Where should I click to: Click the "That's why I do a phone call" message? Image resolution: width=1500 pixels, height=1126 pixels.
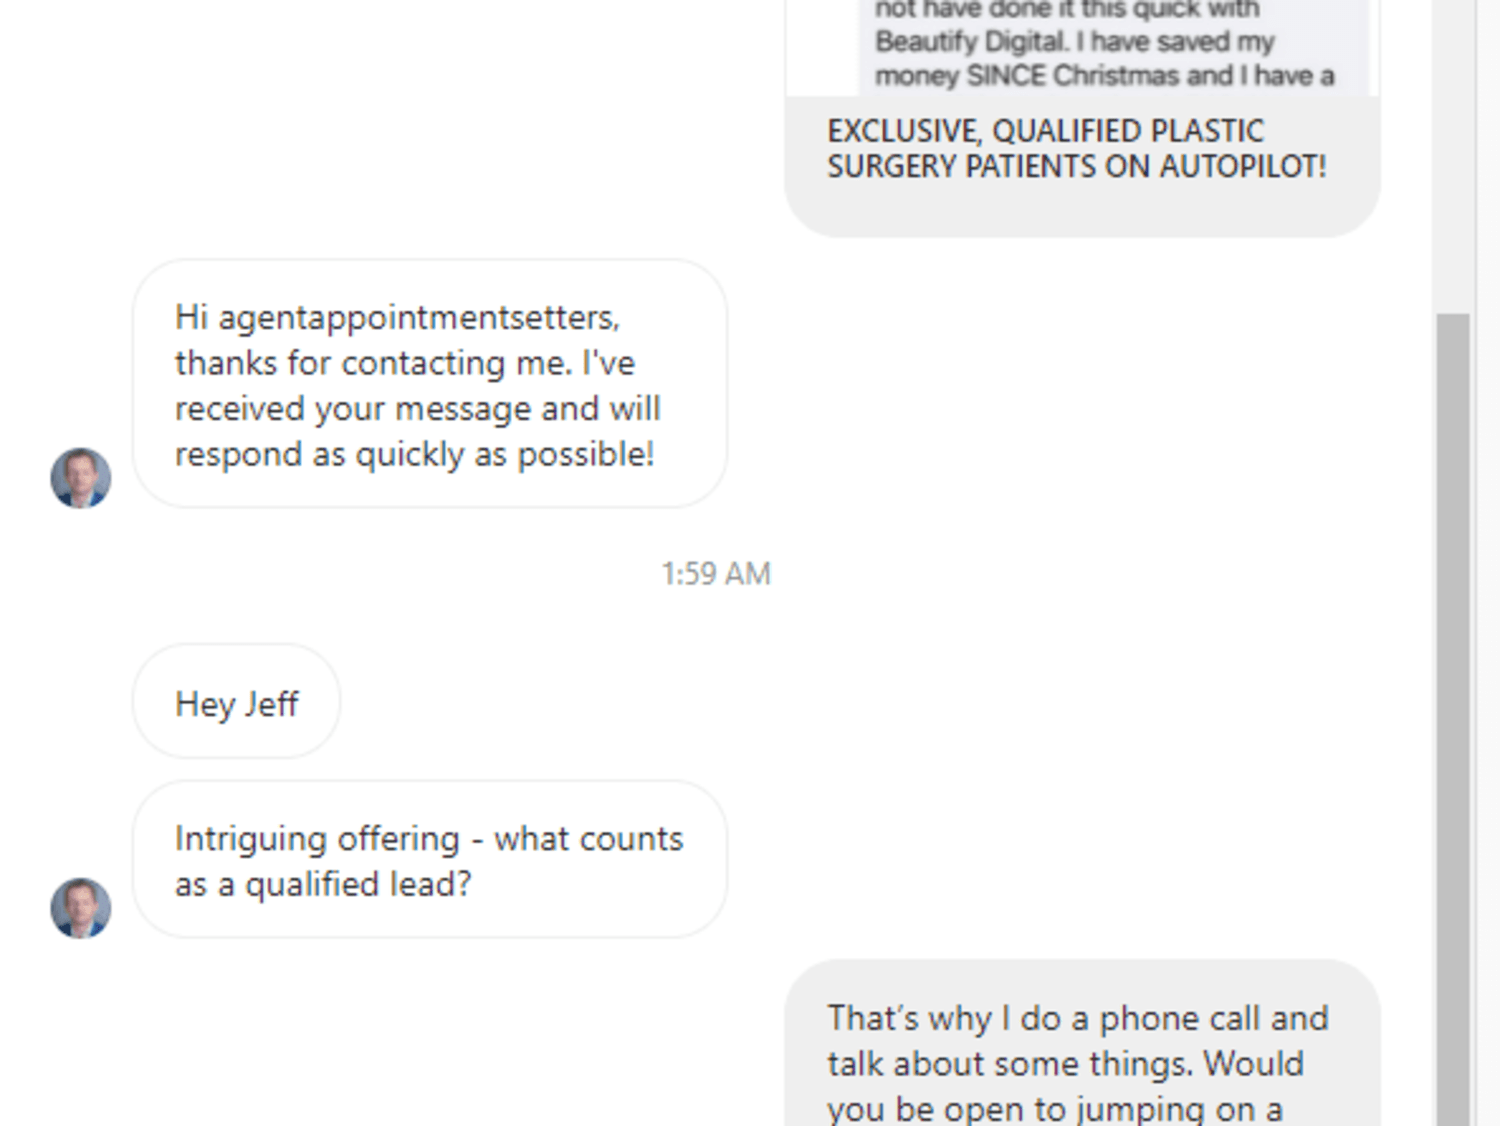click(x=1082, y=1044)
